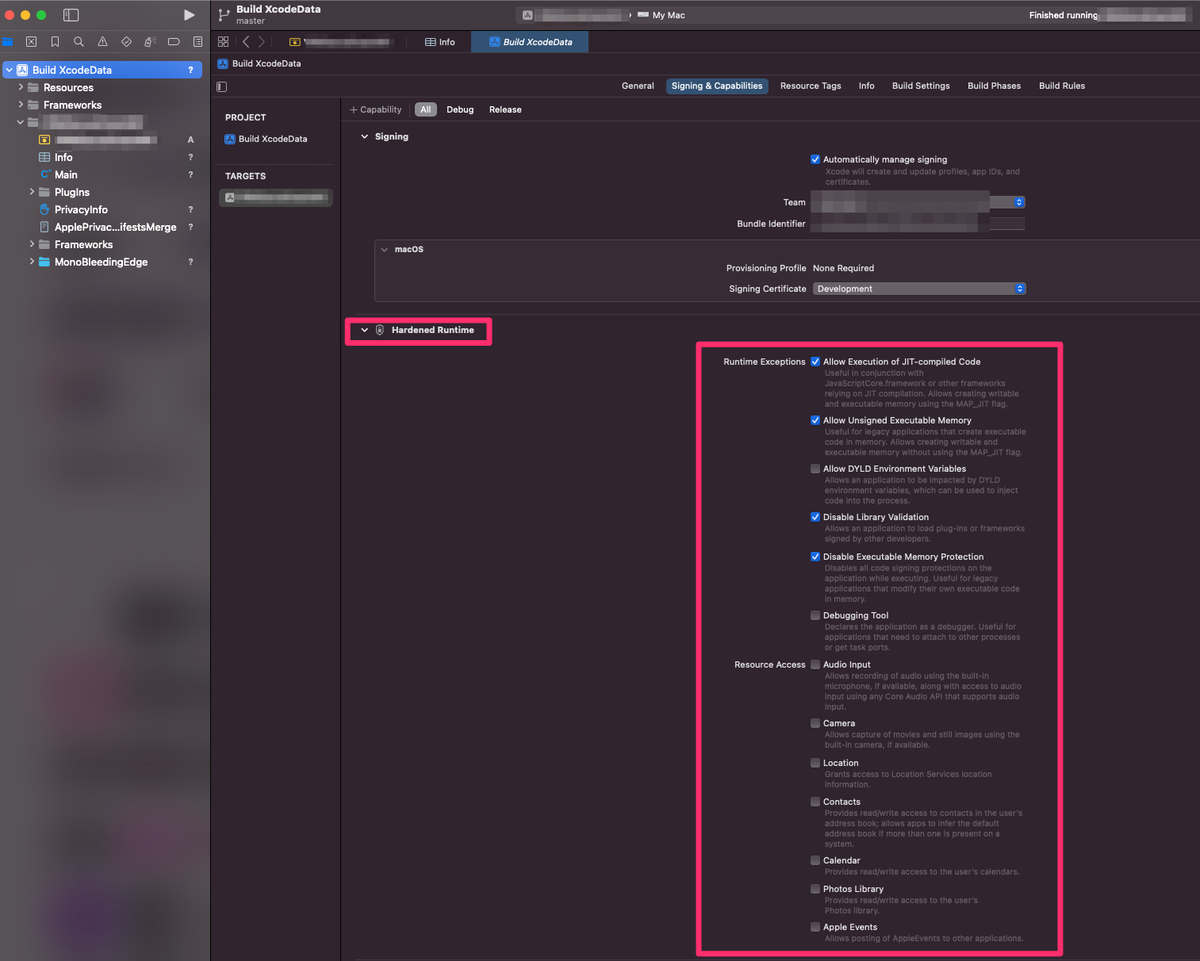The image size is (1200, 961).
Task: Open the Debug navigator spray icon
Action: click(149, 42)
